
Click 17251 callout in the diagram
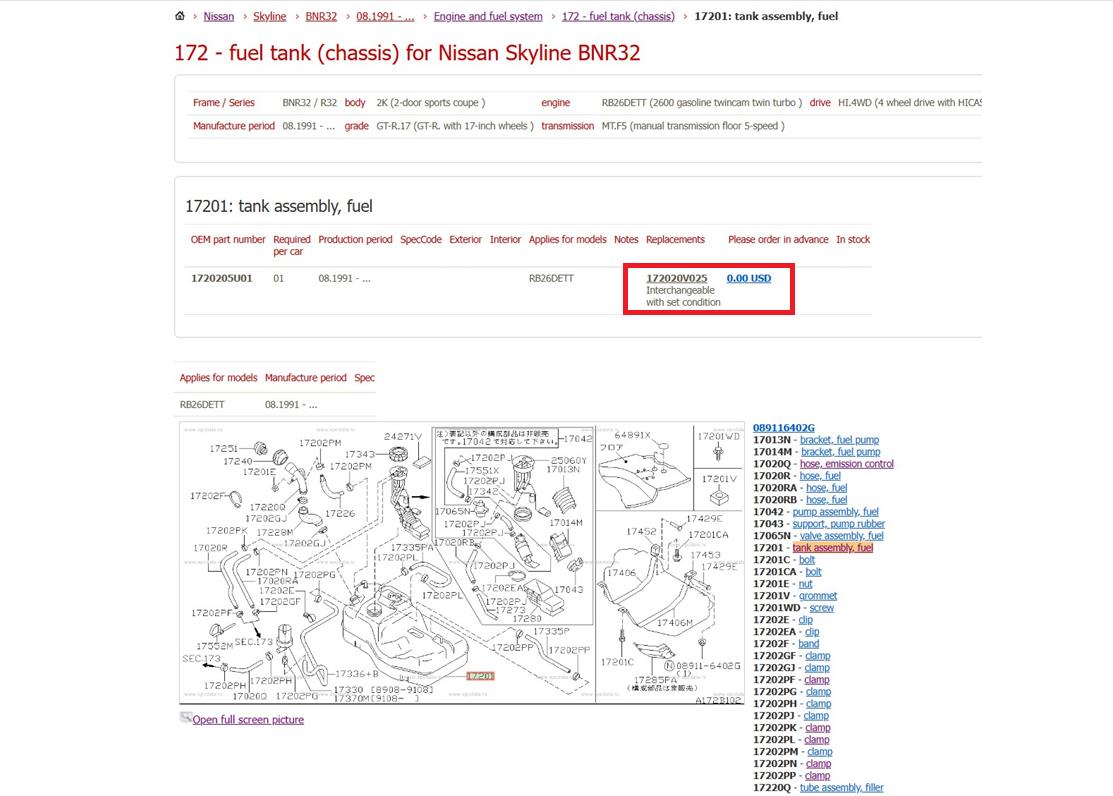[x=224, y=448]
